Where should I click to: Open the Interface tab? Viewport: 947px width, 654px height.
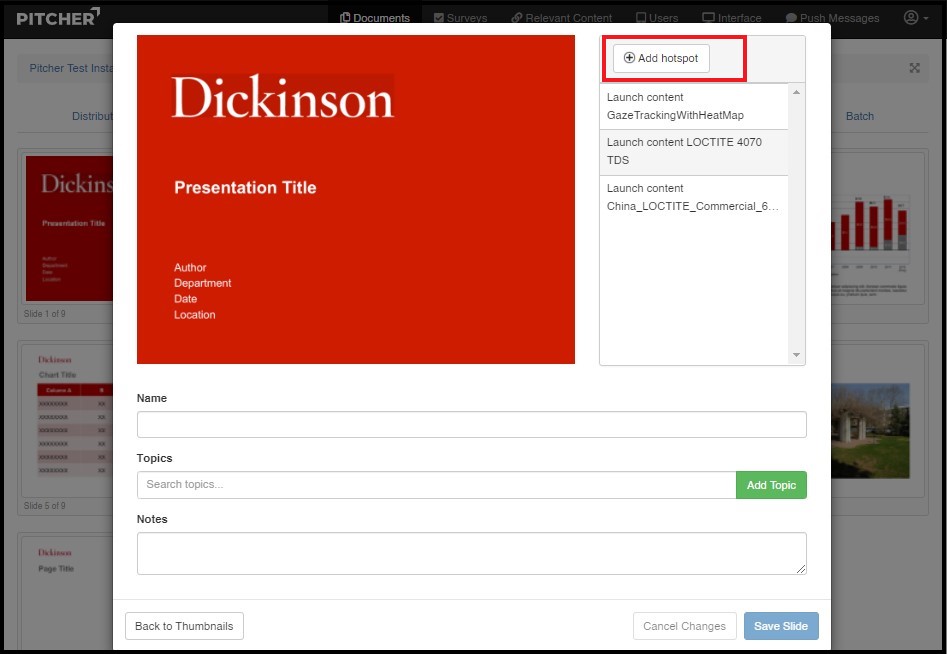pos(731,18)
